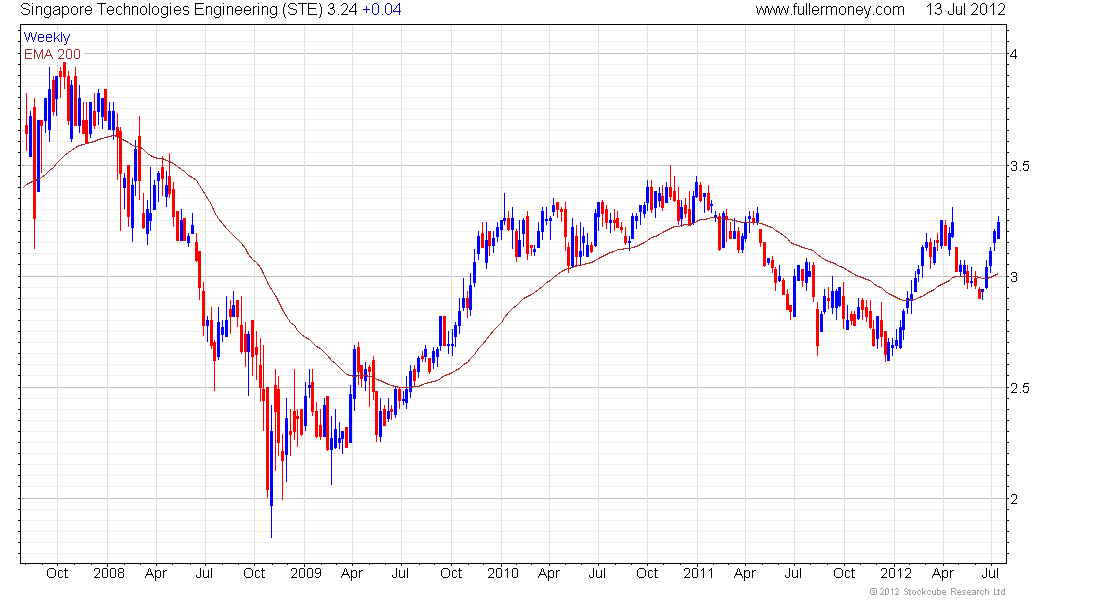Screen dimensions: 1100x600
Task: Click the final 'Jul' label after 2012
Action: click(x=990, y=573)
